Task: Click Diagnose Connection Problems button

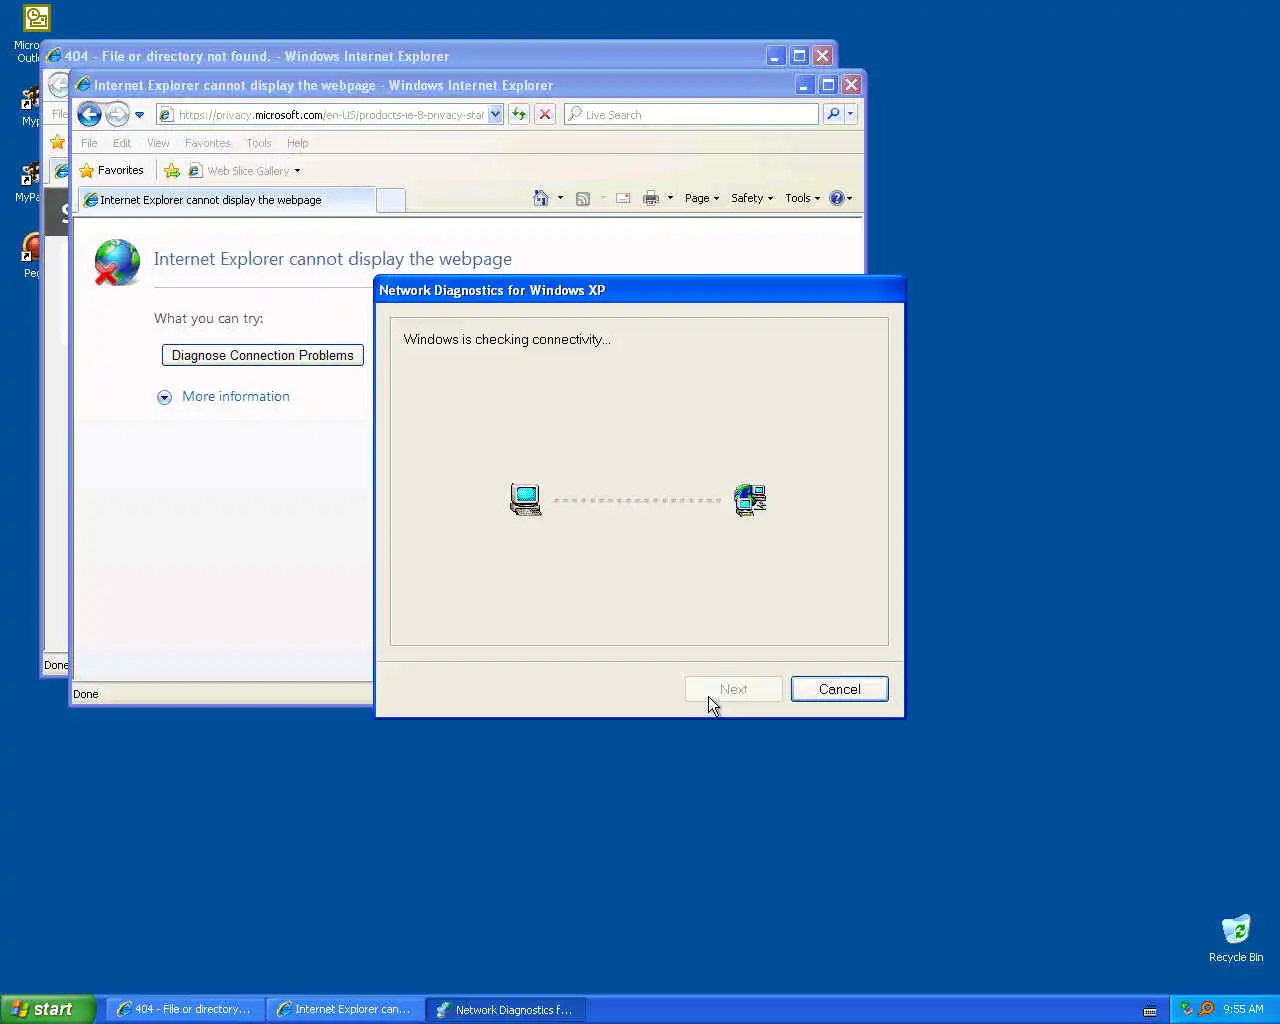Action: coord(263,355)
